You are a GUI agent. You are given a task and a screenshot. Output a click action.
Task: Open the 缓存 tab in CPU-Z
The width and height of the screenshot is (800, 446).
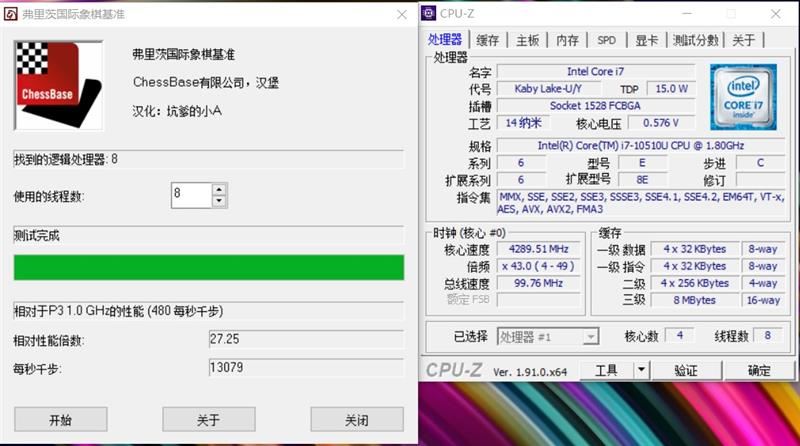487,40
